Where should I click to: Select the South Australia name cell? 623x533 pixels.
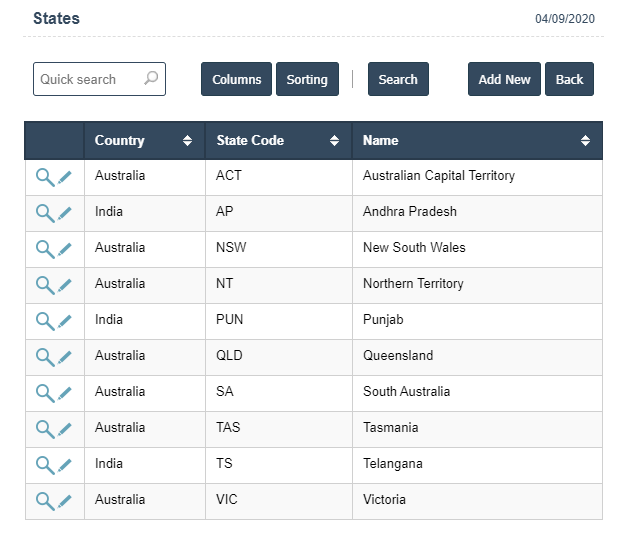click(x=406, y=392)
